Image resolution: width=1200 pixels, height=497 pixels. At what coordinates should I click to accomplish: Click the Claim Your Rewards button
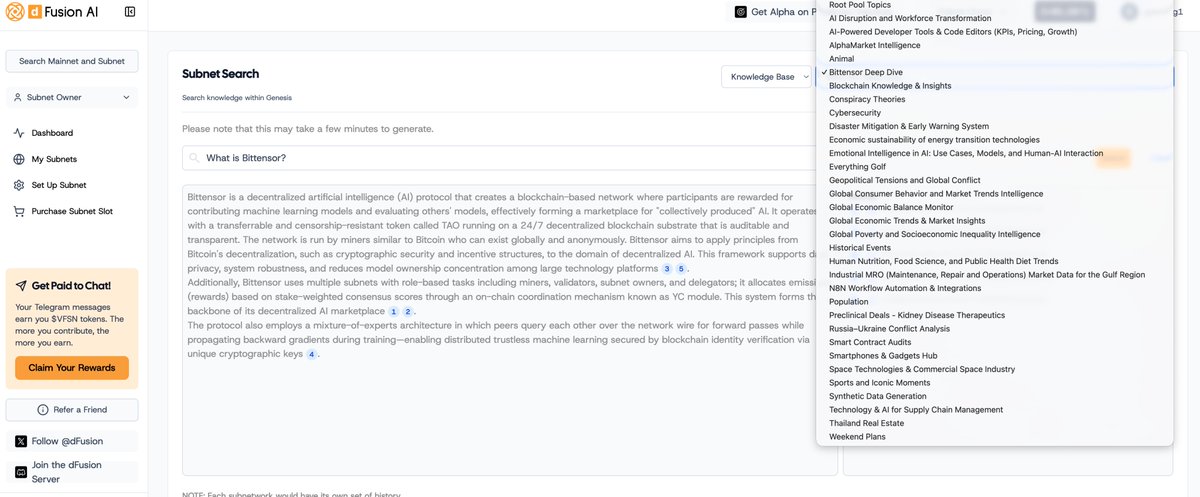coord(72,368)
